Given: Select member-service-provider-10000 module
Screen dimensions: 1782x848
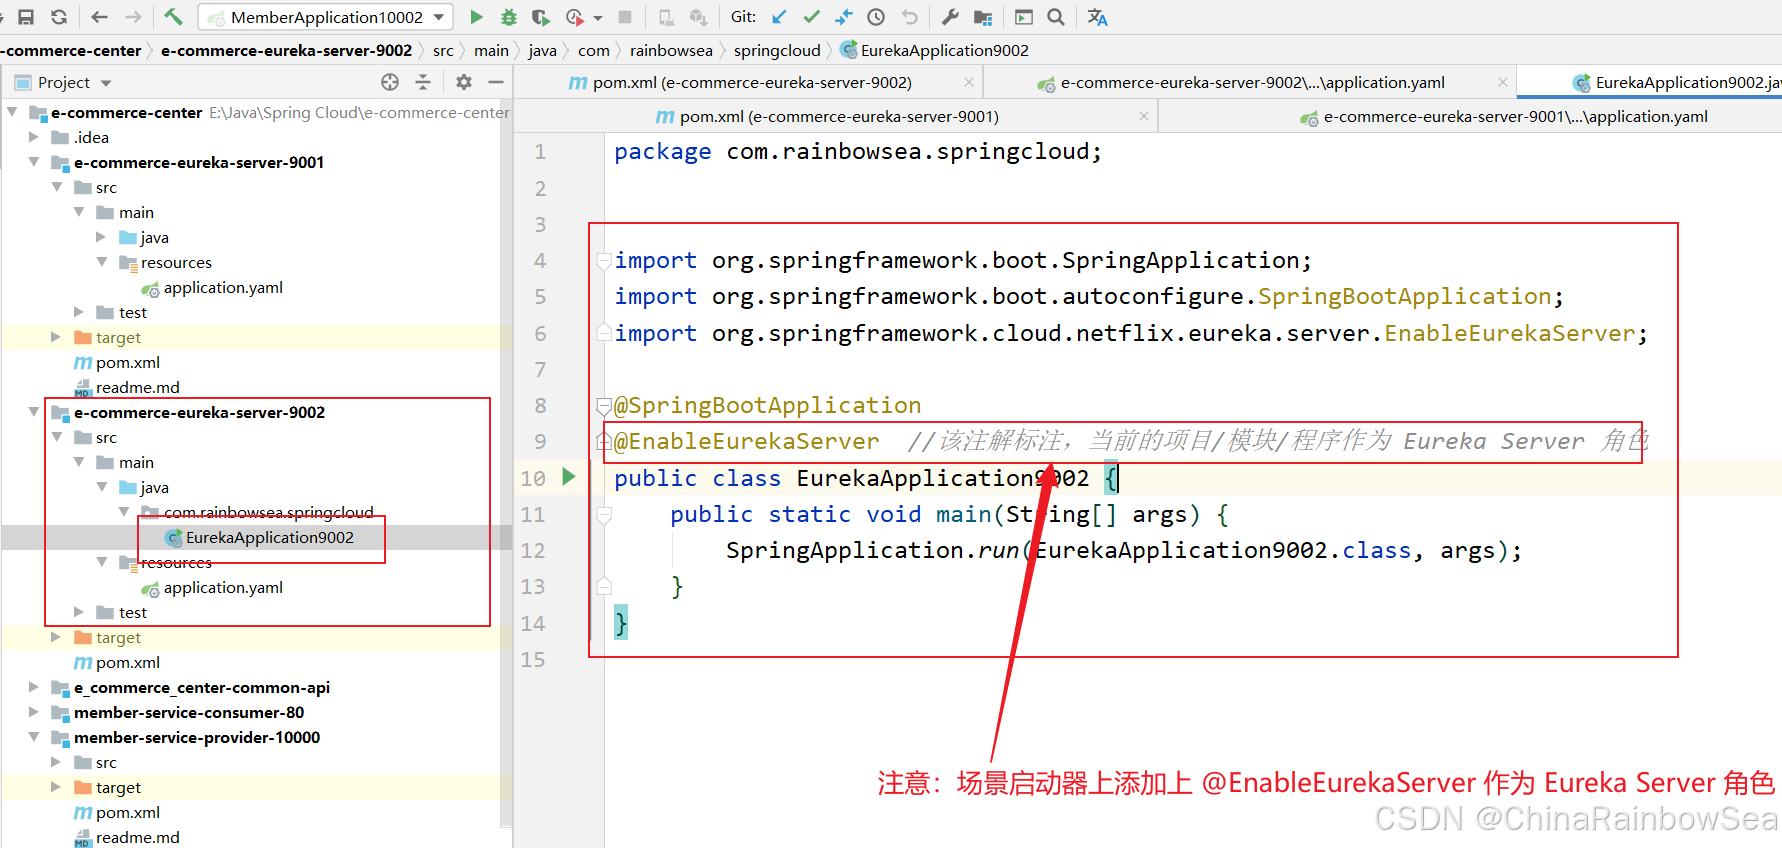Looking at the screenshot, I should (197, 737).
